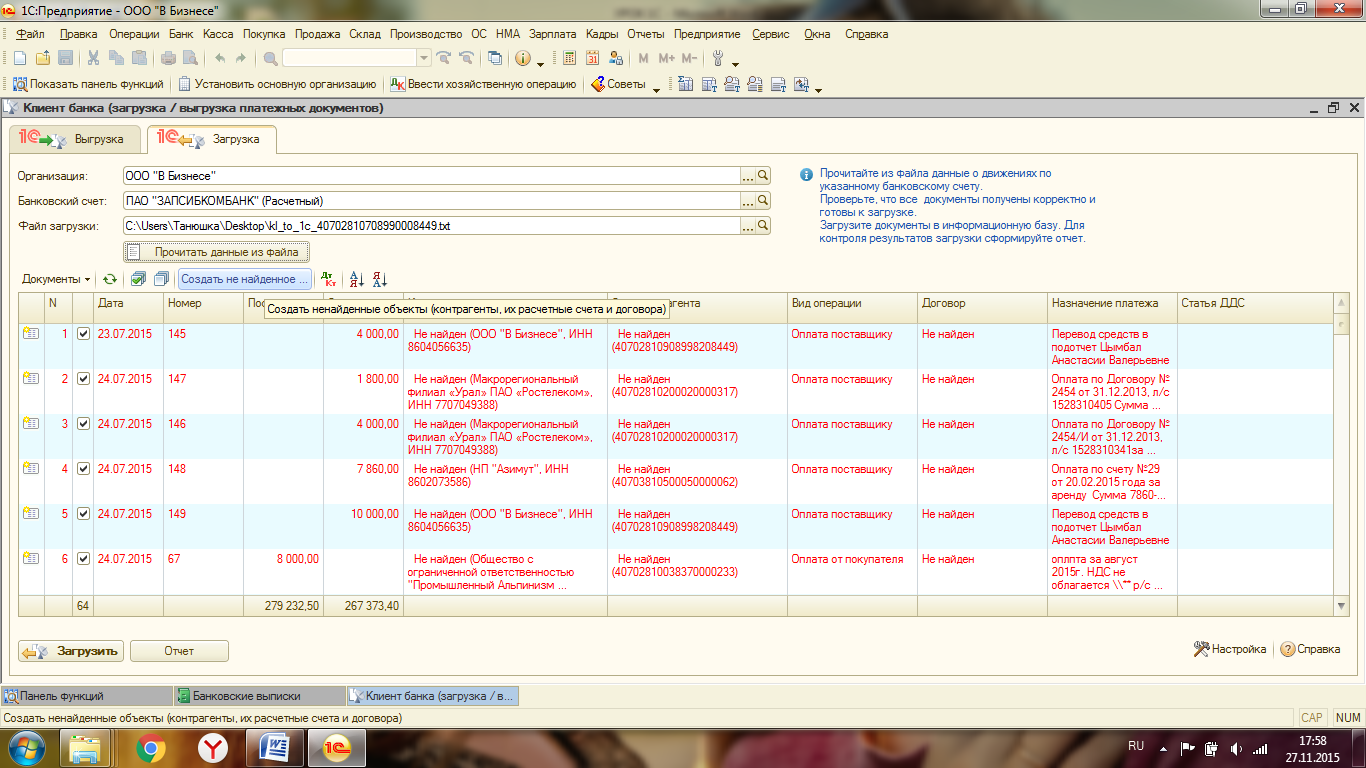1366x768 pixels.
Task: Click the Find magnifier icon beside search box
Action: coord(271,58)
